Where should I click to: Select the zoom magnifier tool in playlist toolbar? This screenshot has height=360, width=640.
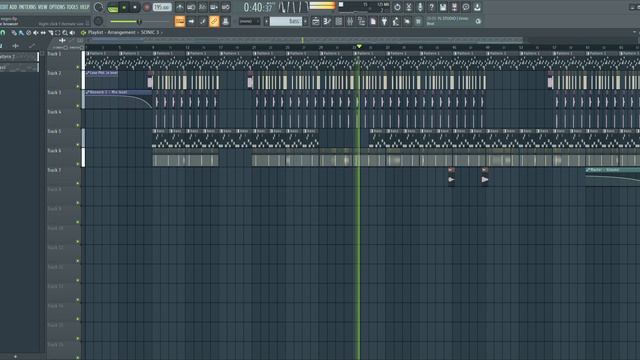pyautogui.click(x=65, y=33)
